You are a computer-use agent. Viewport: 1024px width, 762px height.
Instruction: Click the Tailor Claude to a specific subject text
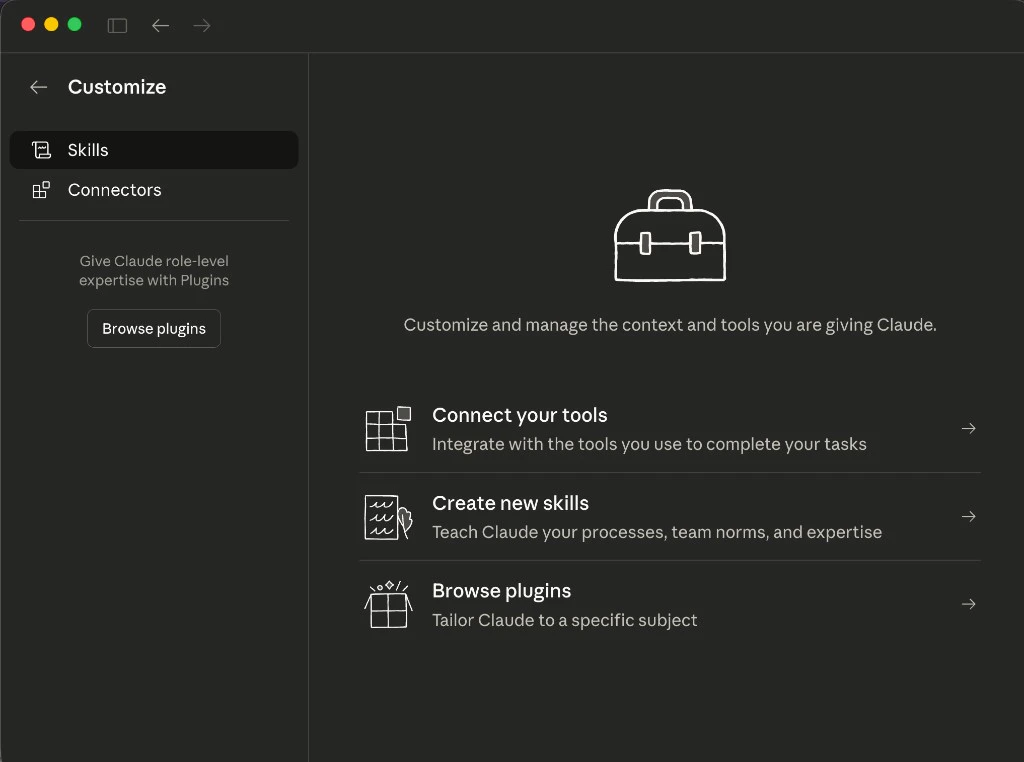(563, 620)
